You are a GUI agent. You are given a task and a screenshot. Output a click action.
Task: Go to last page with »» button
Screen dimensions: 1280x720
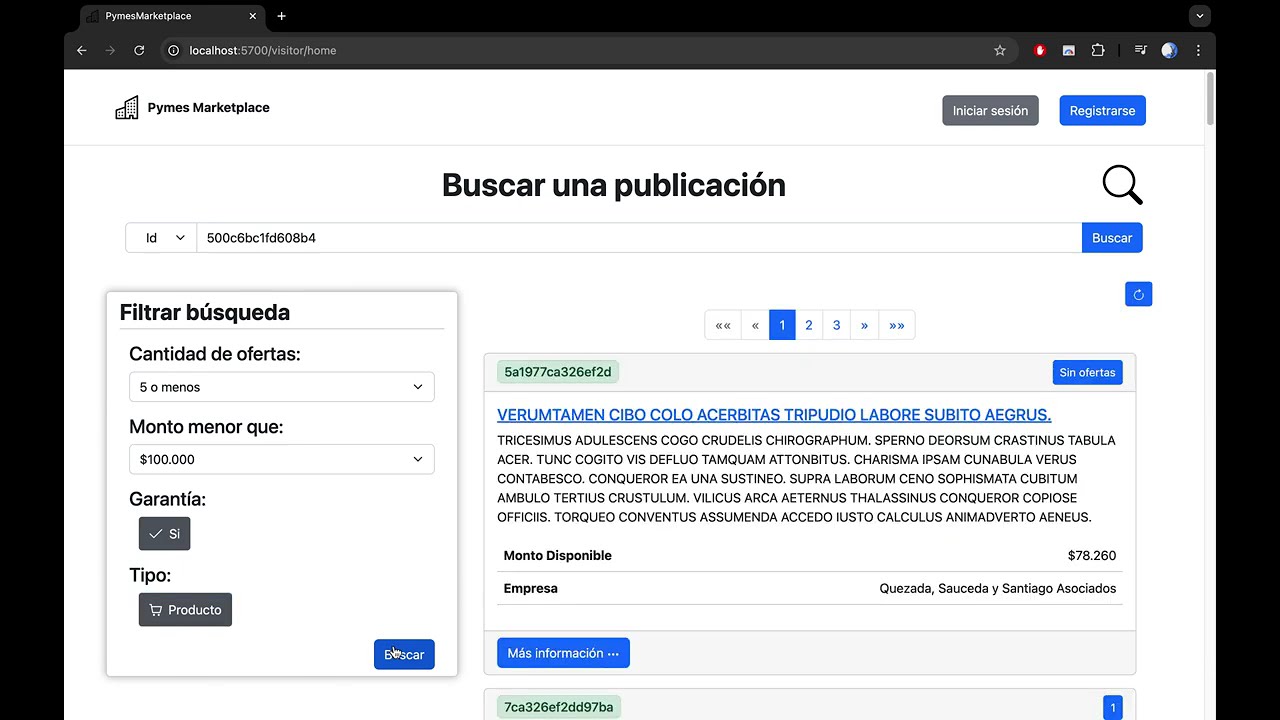tap(897, 325)
